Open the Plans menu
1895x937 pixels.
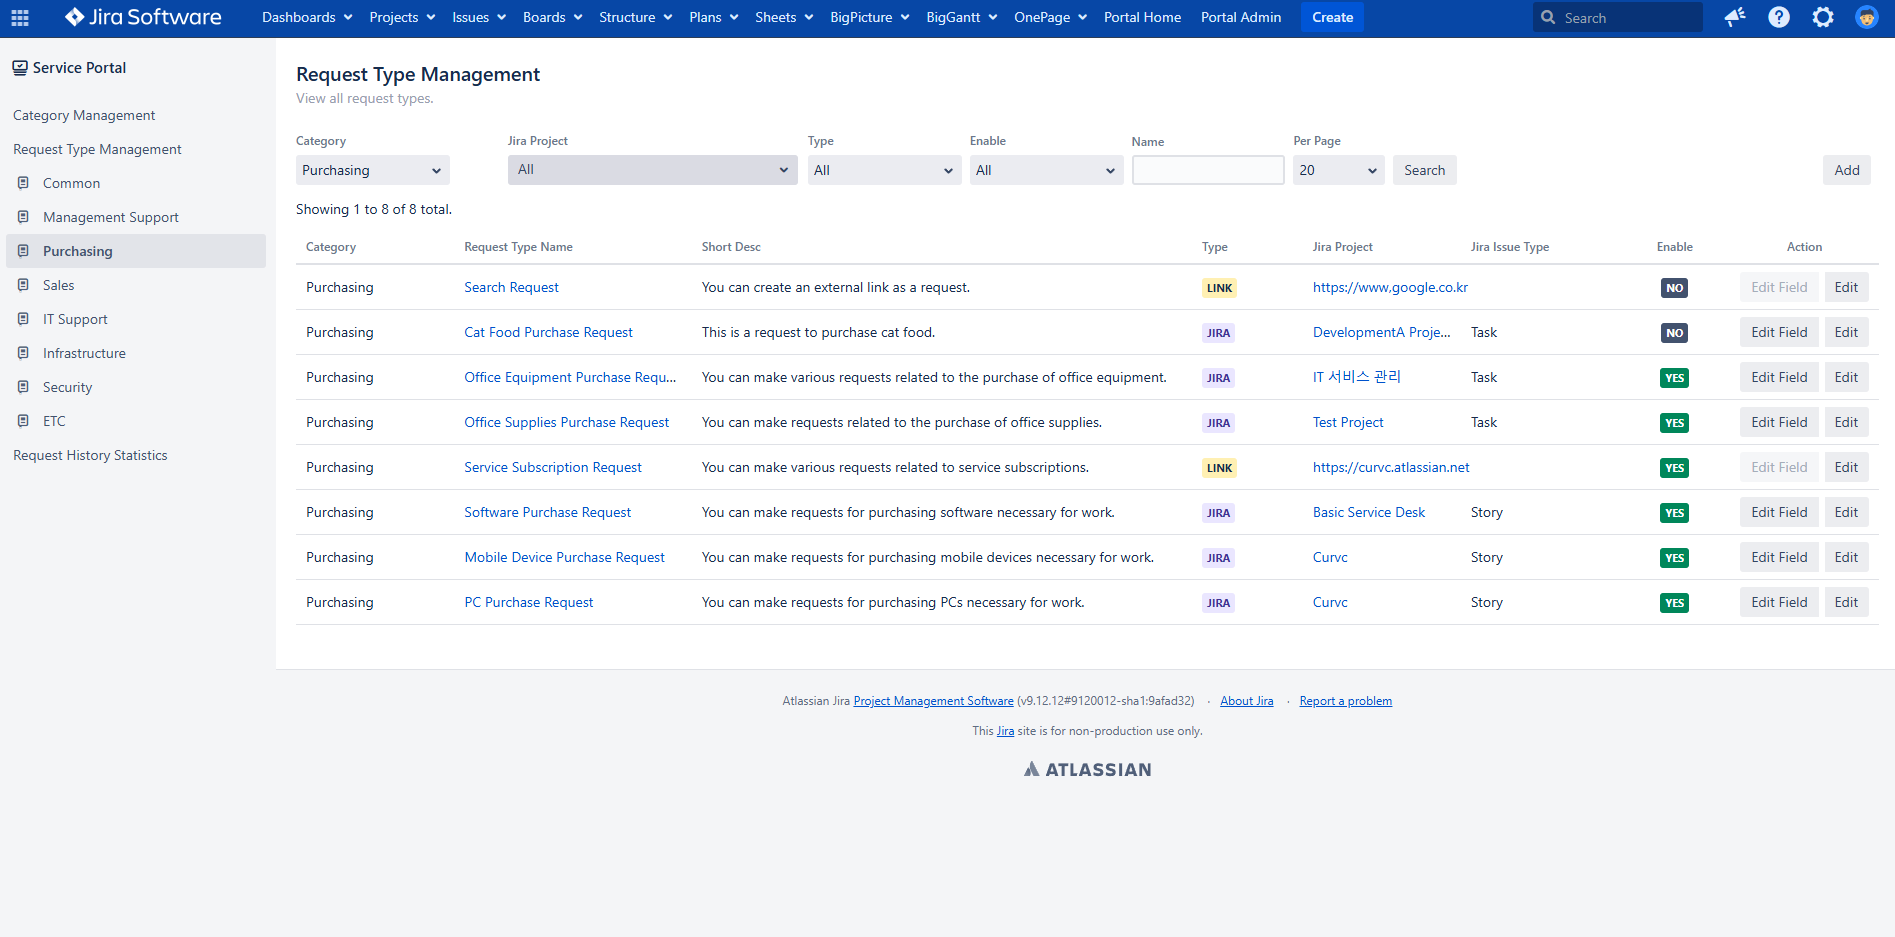tap(713, 17)
